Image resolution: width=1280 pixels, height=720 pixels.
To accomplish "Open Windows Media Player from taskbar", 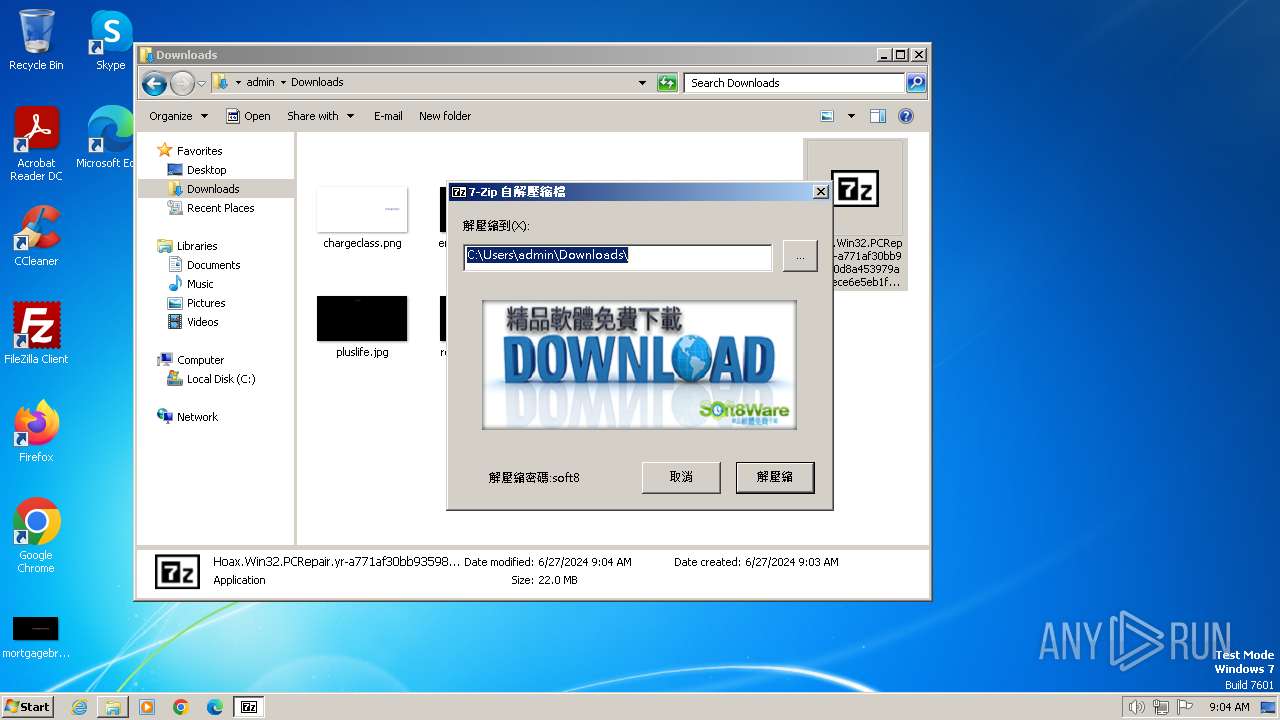I will point(147,707).
